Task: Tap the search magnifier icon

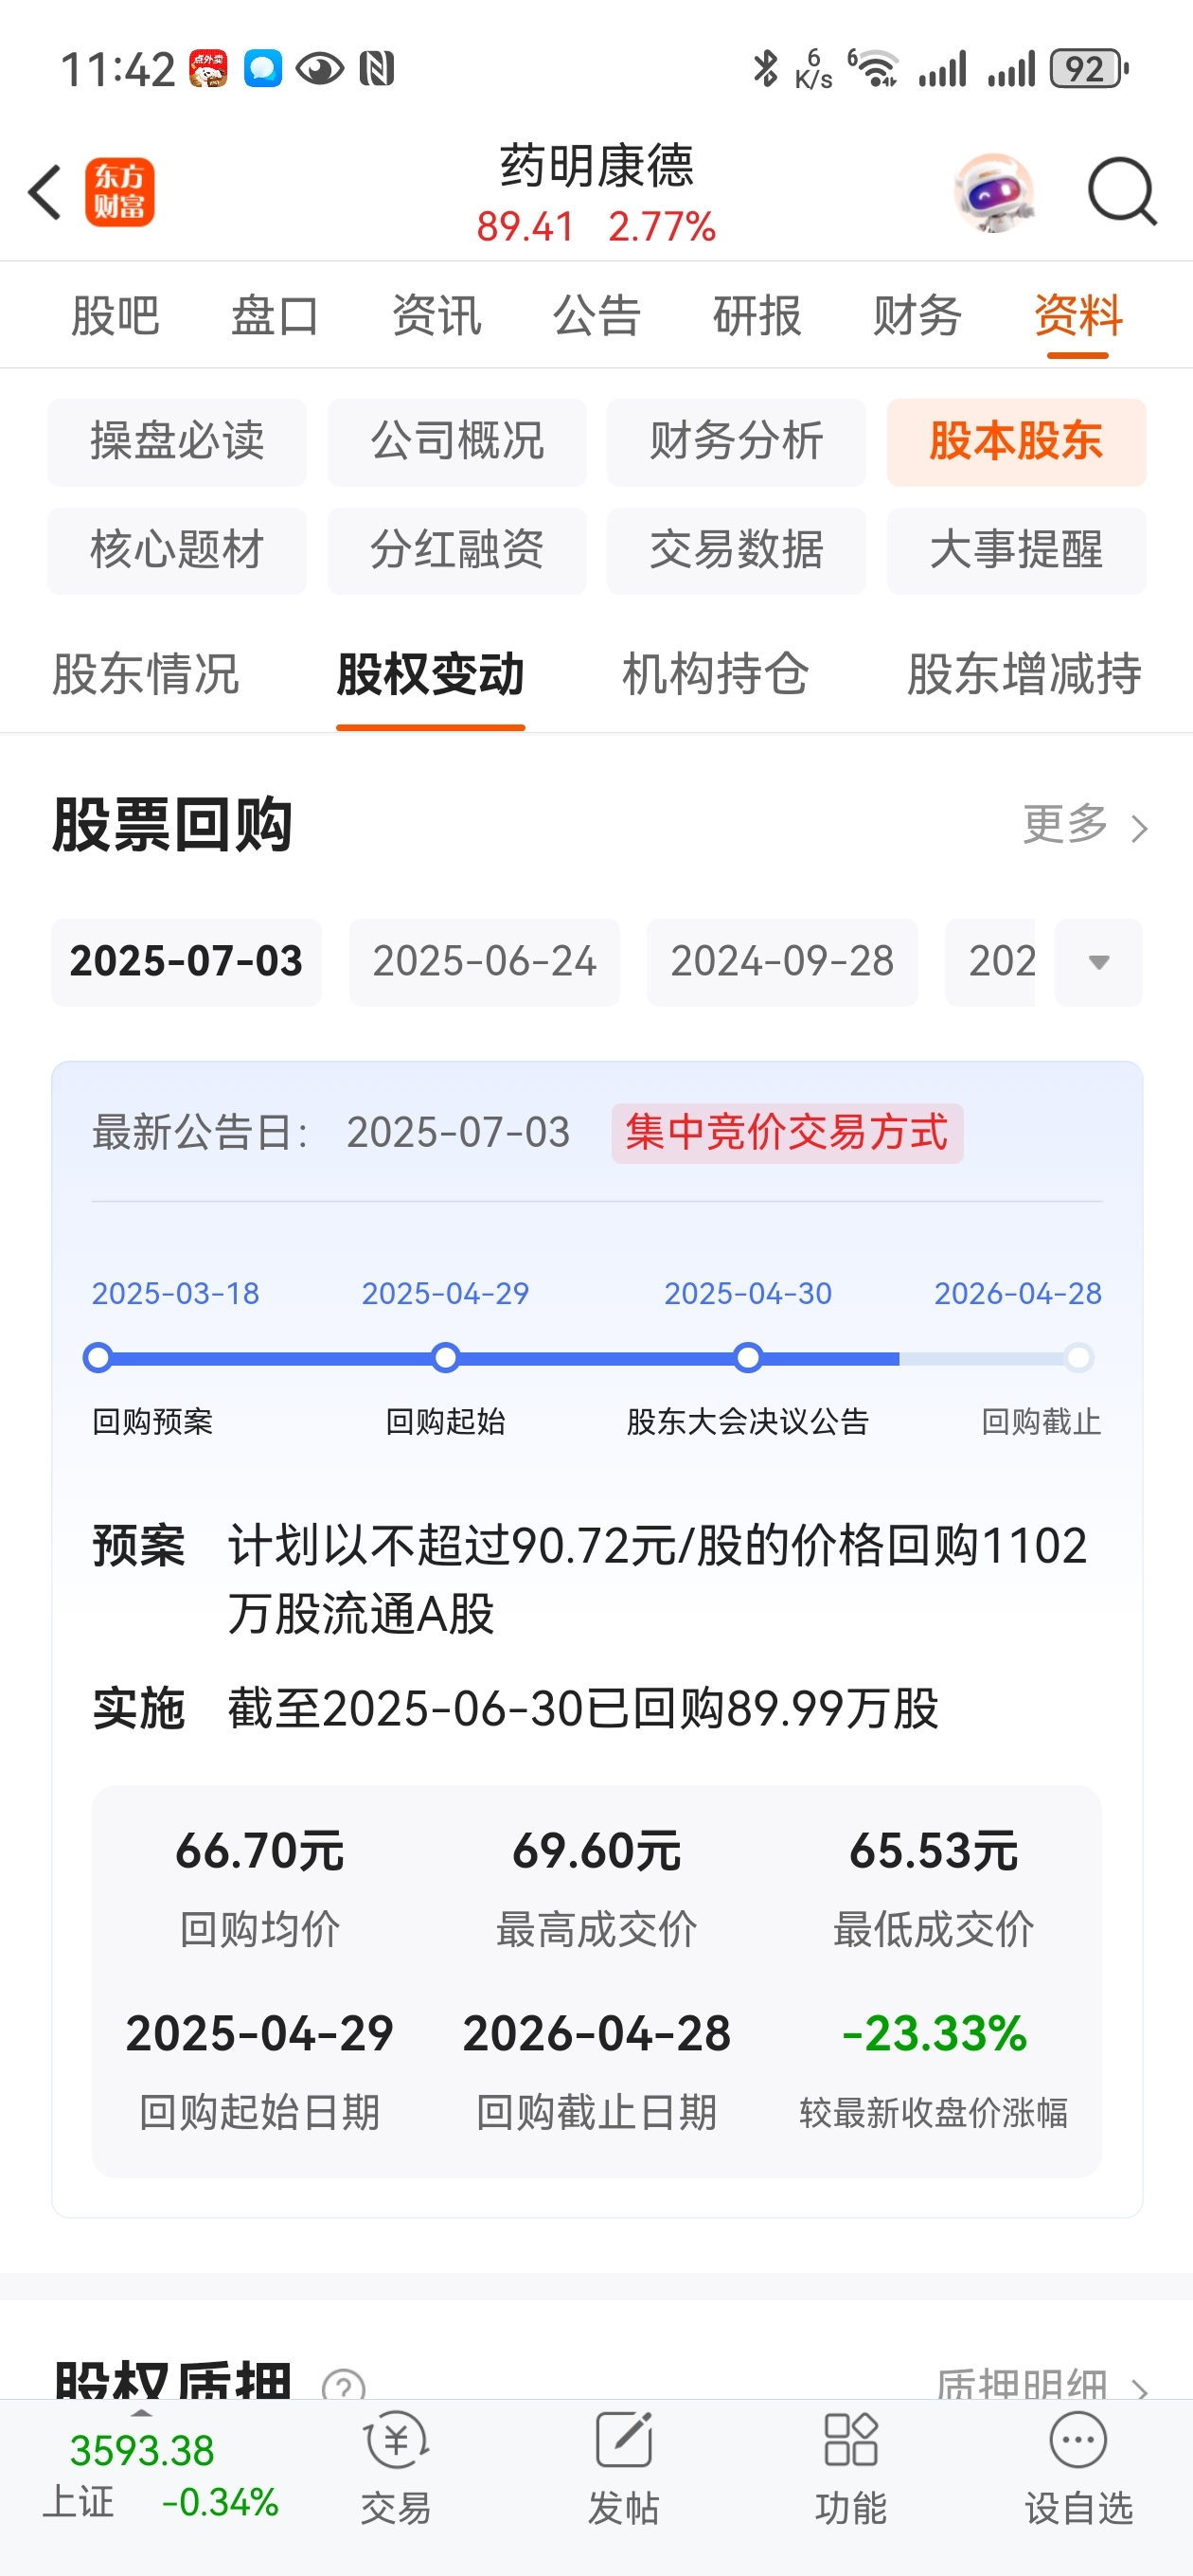Action: 1121,192
